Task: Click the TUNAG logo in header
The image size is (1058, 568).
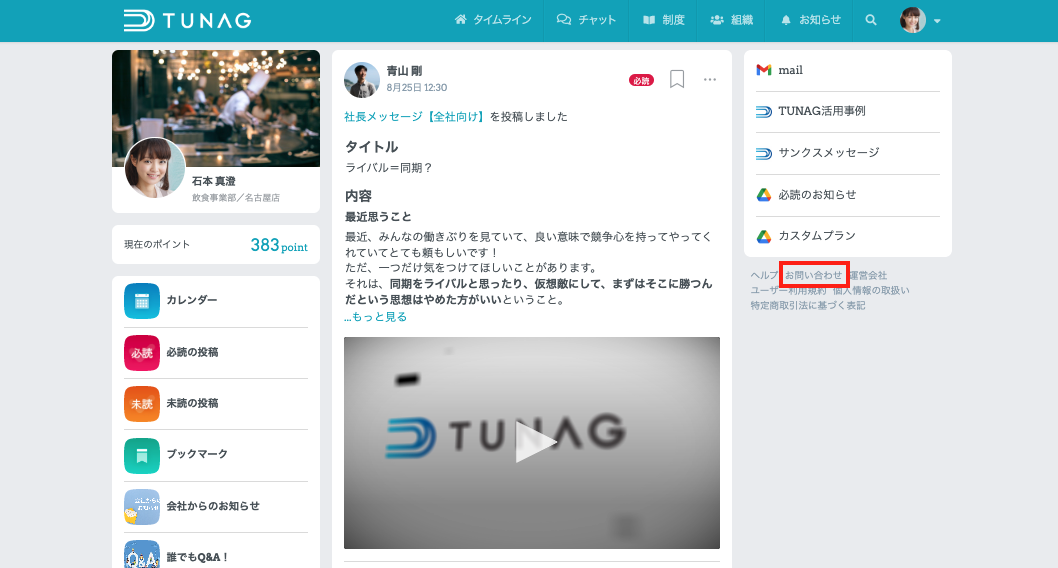Action: 188,20
